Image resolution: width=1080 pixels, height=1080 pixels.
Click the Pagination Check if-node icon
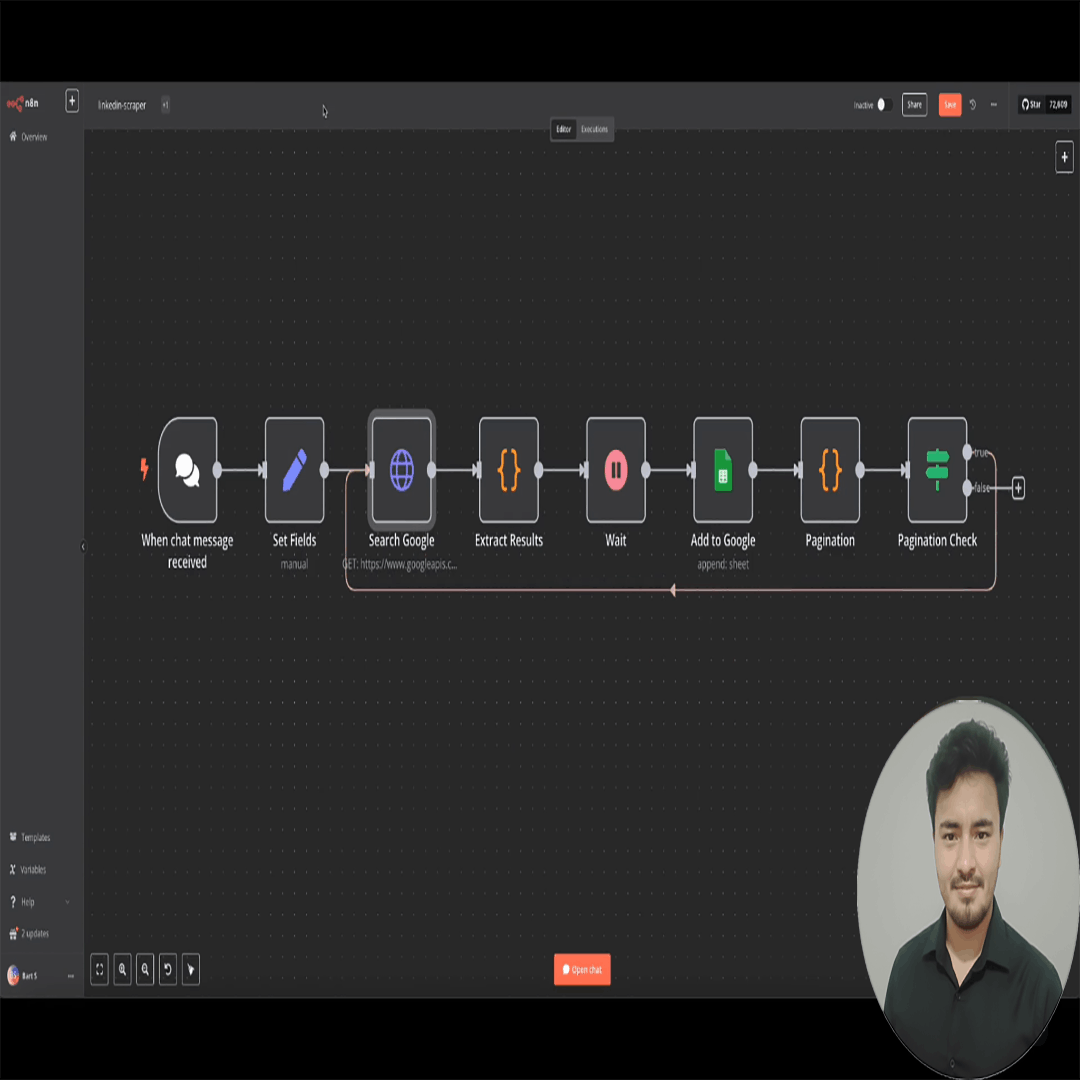click(x=936, y=470)
